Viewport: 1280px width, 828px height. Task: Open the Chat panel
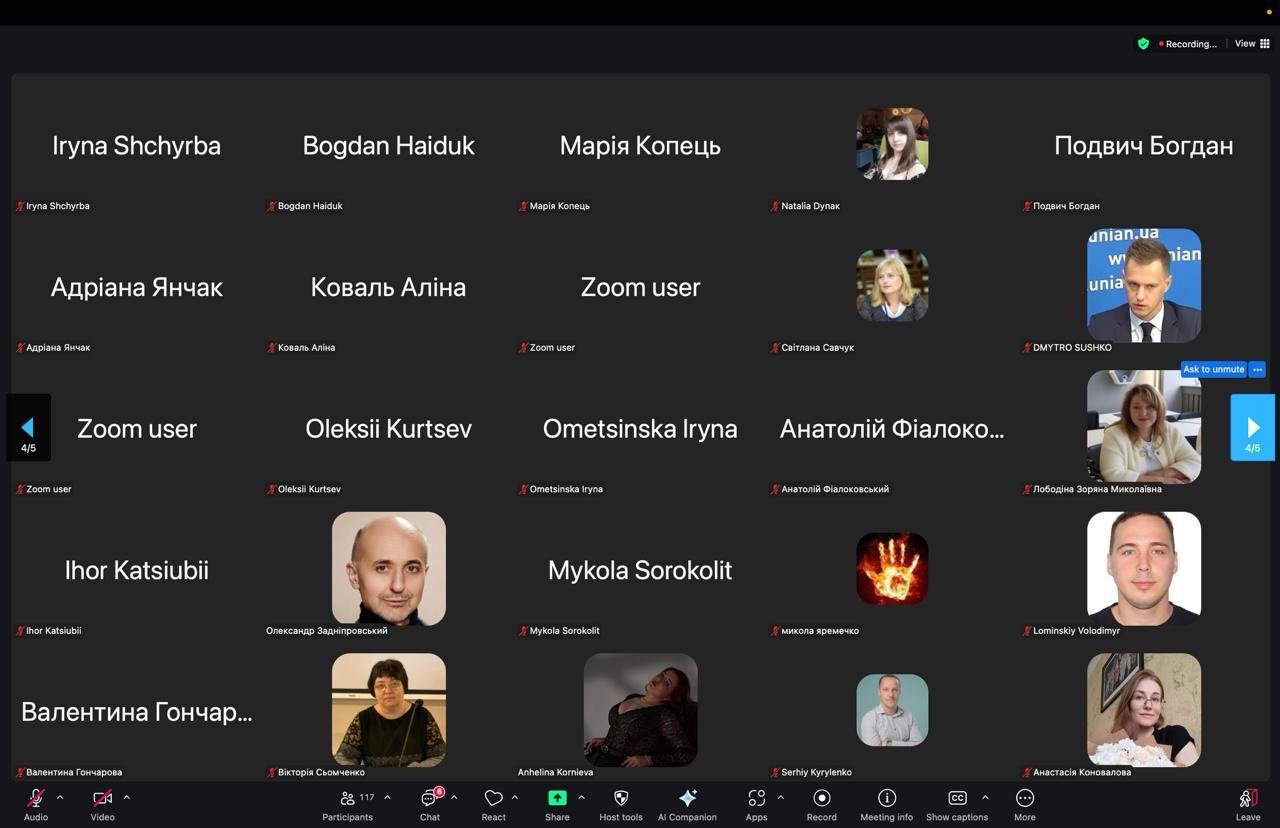430,803
